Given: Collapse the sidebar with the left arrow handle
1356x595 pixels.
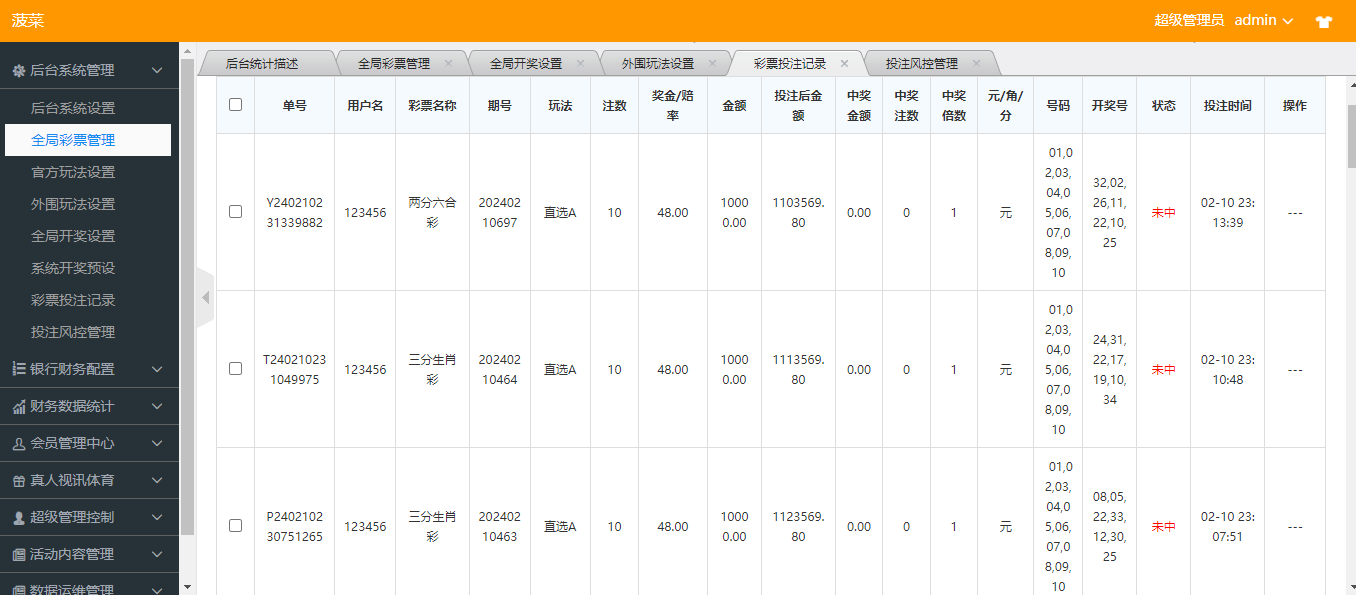Looking at the screenshot, I should point(205,297).
